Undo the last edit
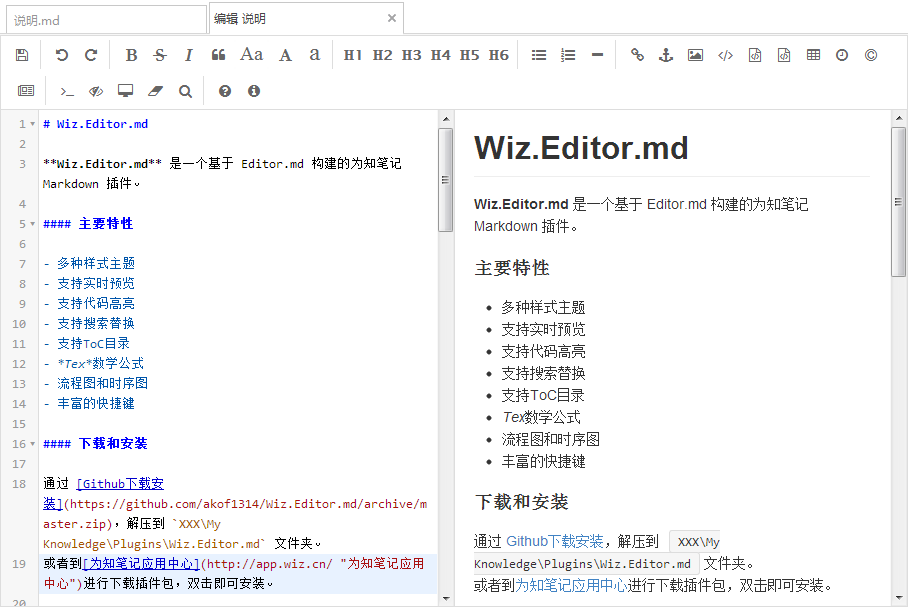Screen dimensions: 908x607 coord(61,55)
